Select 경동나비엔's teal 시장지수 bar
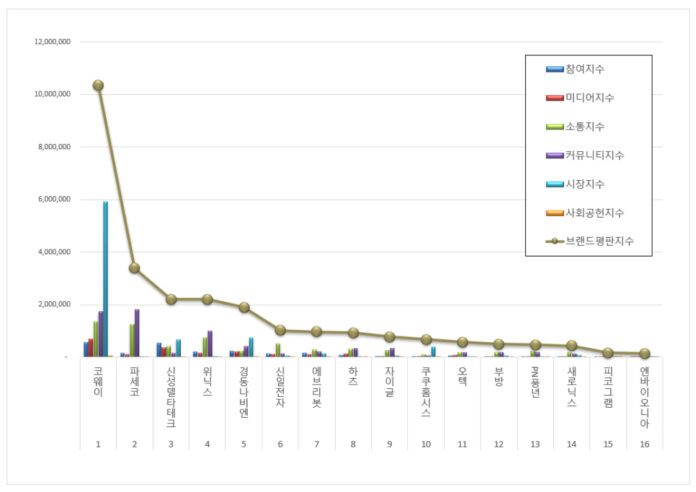The height and width of the screenshot is (492, 696). tap(251, 347)
